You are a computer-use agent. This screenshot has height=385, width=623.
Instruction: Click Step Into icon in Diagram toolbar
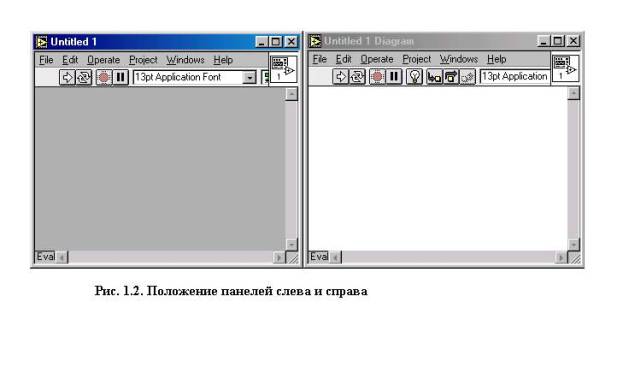click(x=434, y=76)
